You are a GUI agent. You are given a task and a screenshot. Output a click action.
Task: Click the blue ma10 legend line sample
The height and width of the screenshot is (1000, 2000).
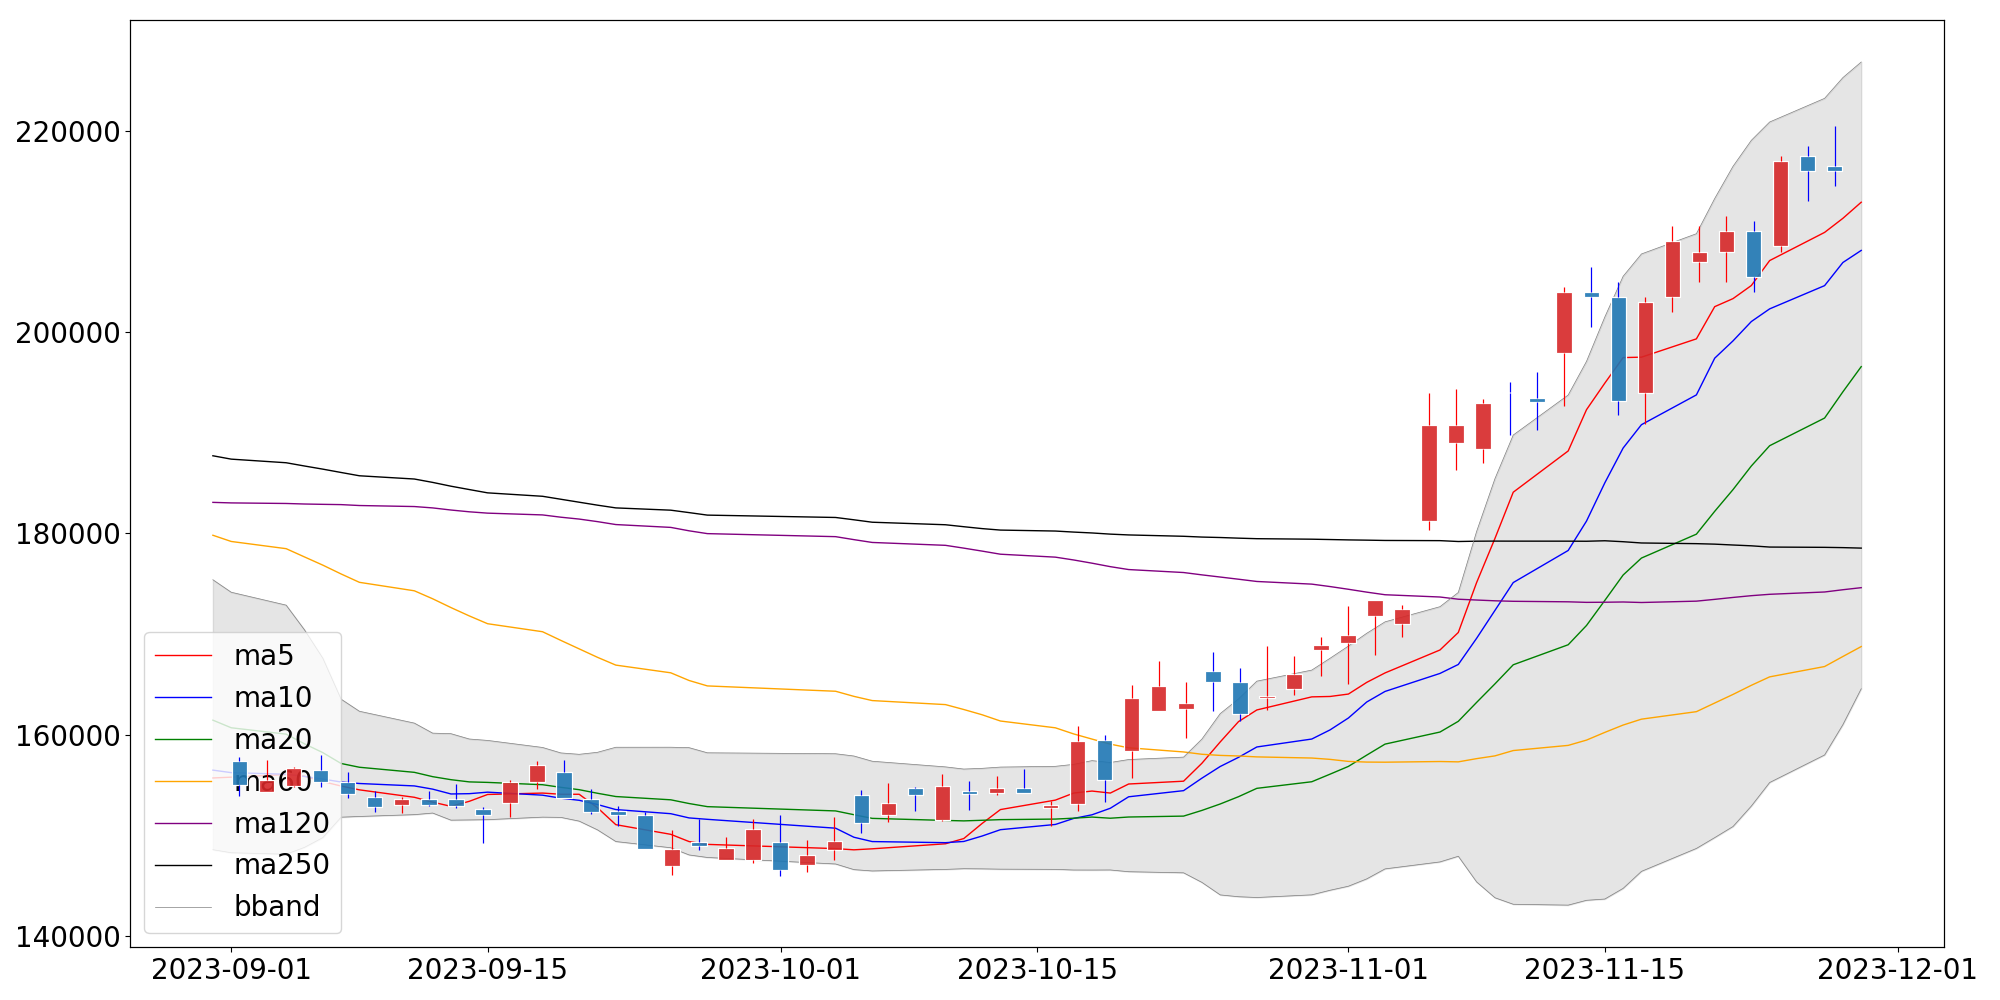point(184,698)
